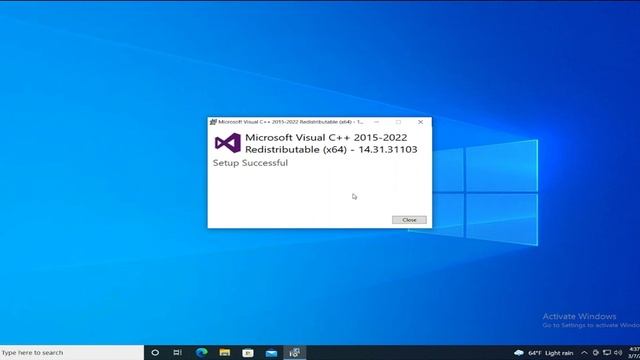Open File Explorer from the taskbar

(224, 353)
